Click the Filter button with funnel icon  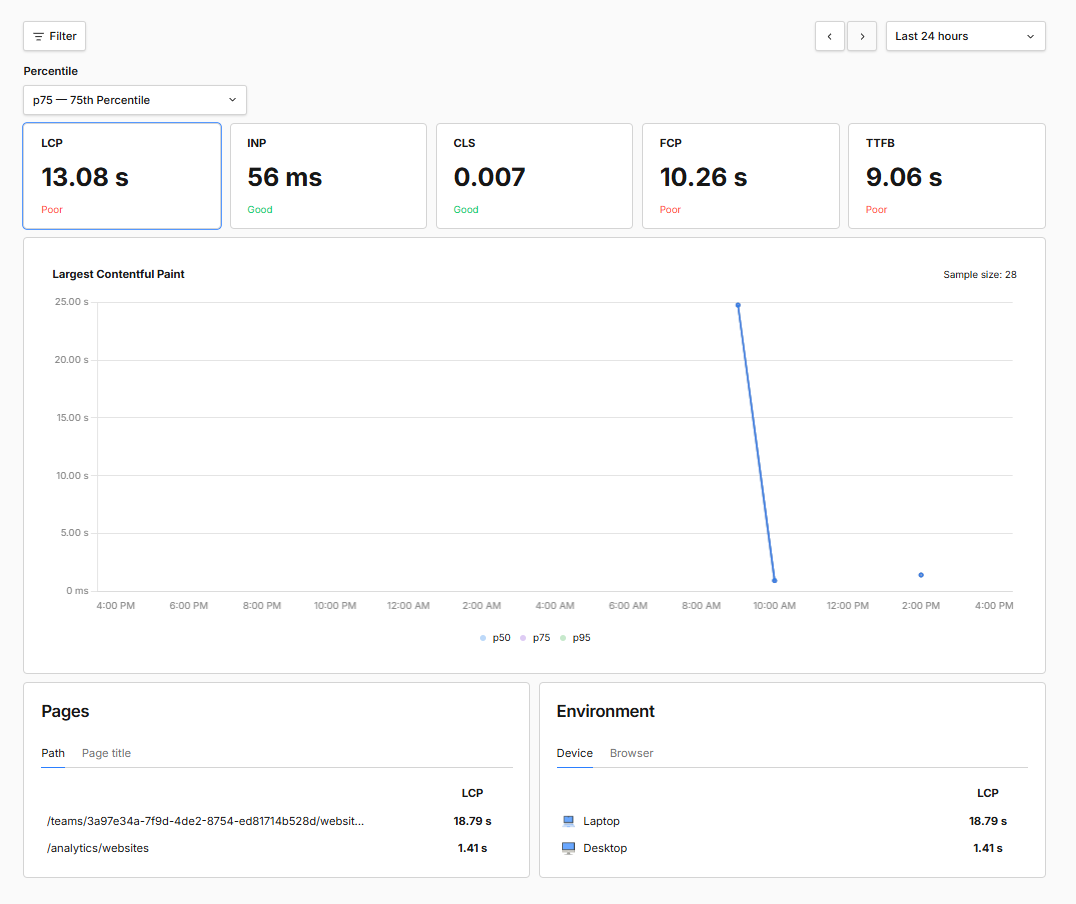click(55, 36)
